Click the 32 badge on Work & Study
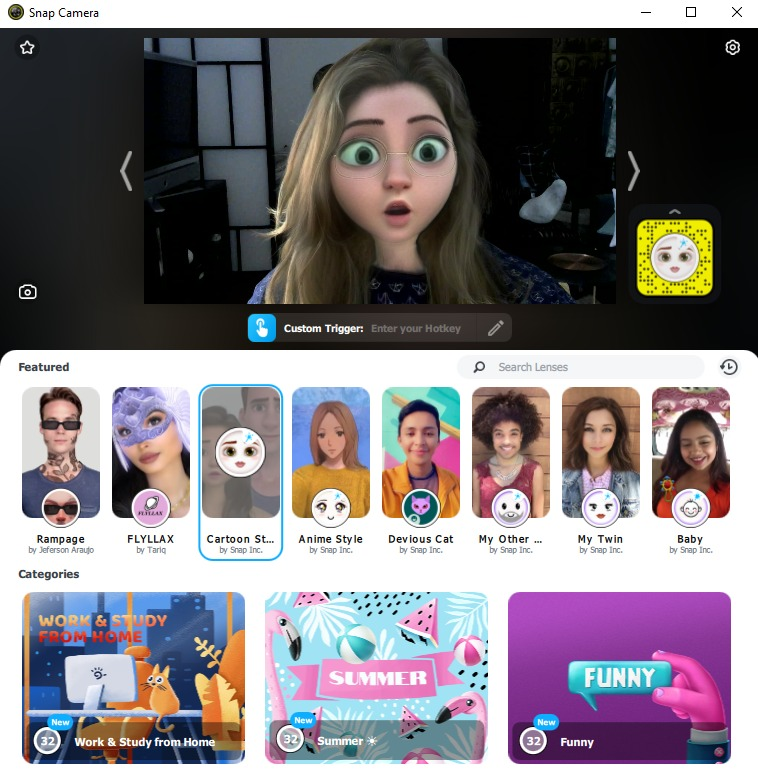Screen dimensions: 758x770 (47, 740)
